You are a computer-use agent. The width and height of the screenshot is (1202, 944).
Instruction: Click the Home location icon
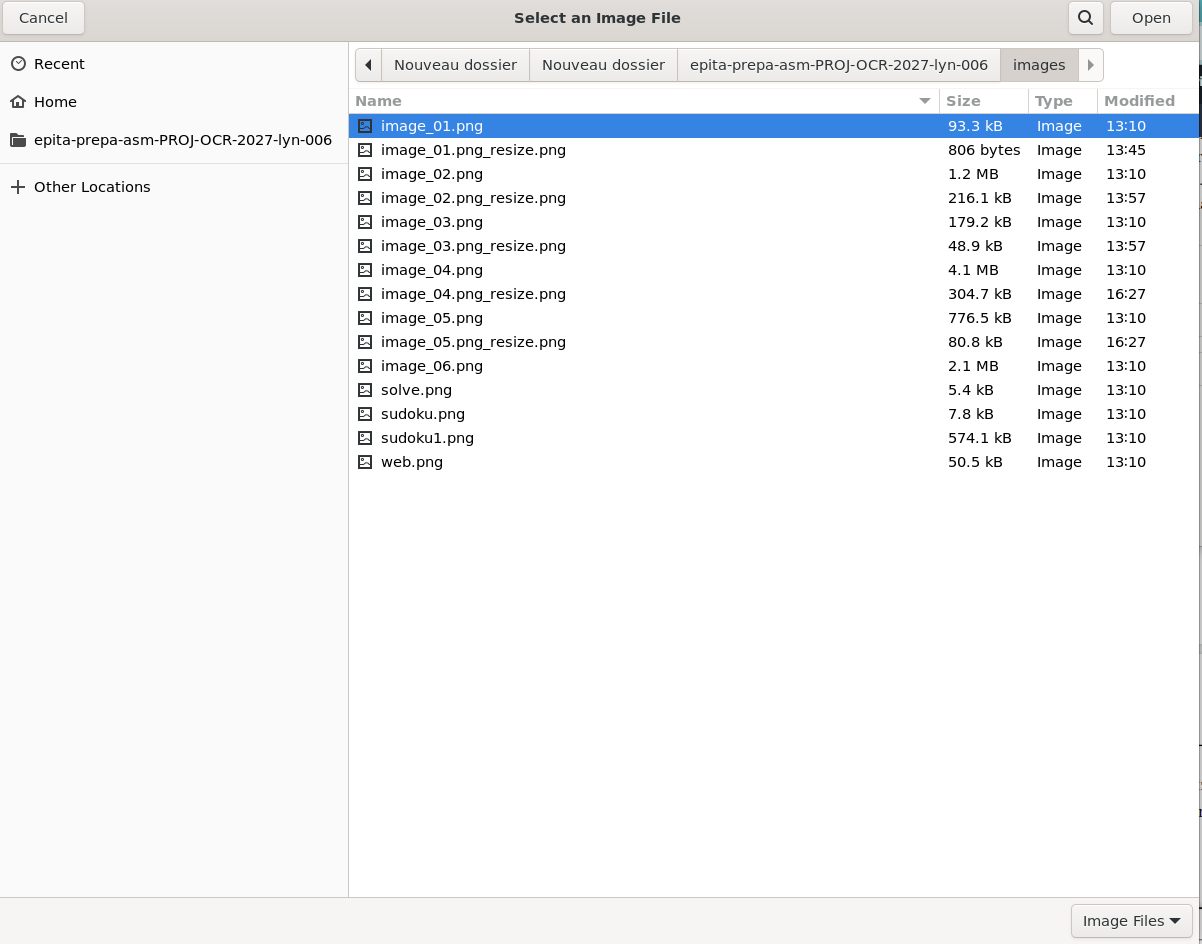click(18, 101)
